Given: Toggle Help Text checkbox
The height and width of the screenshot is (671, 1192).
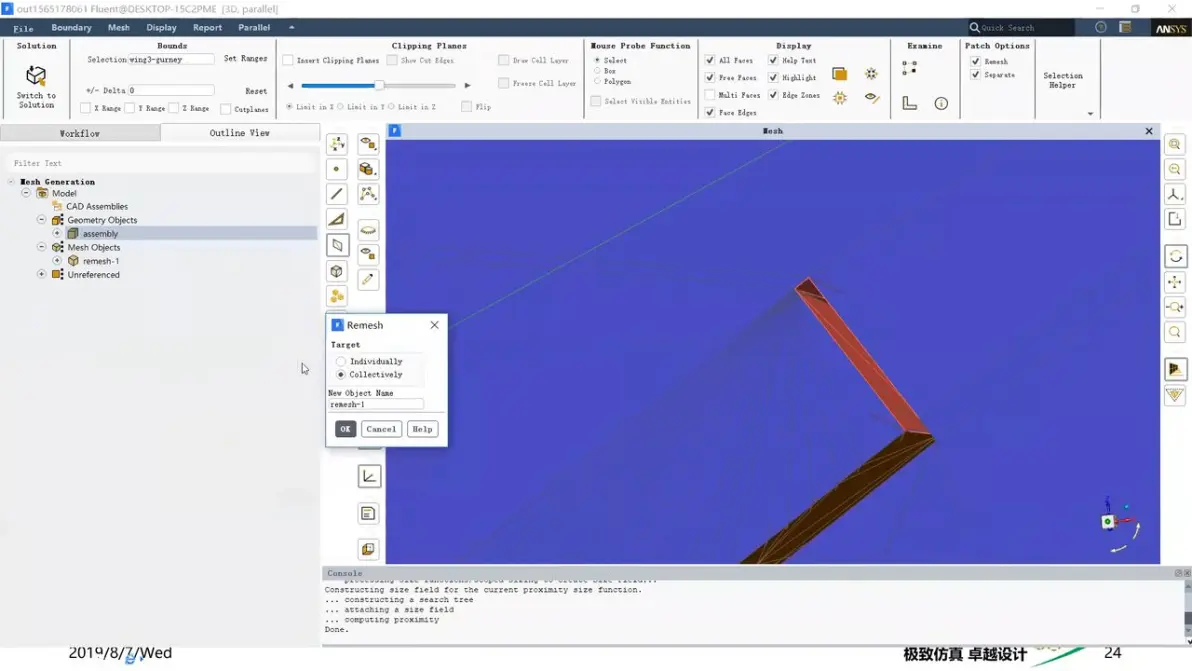Looking at the screenshot, I should [773, 60].
